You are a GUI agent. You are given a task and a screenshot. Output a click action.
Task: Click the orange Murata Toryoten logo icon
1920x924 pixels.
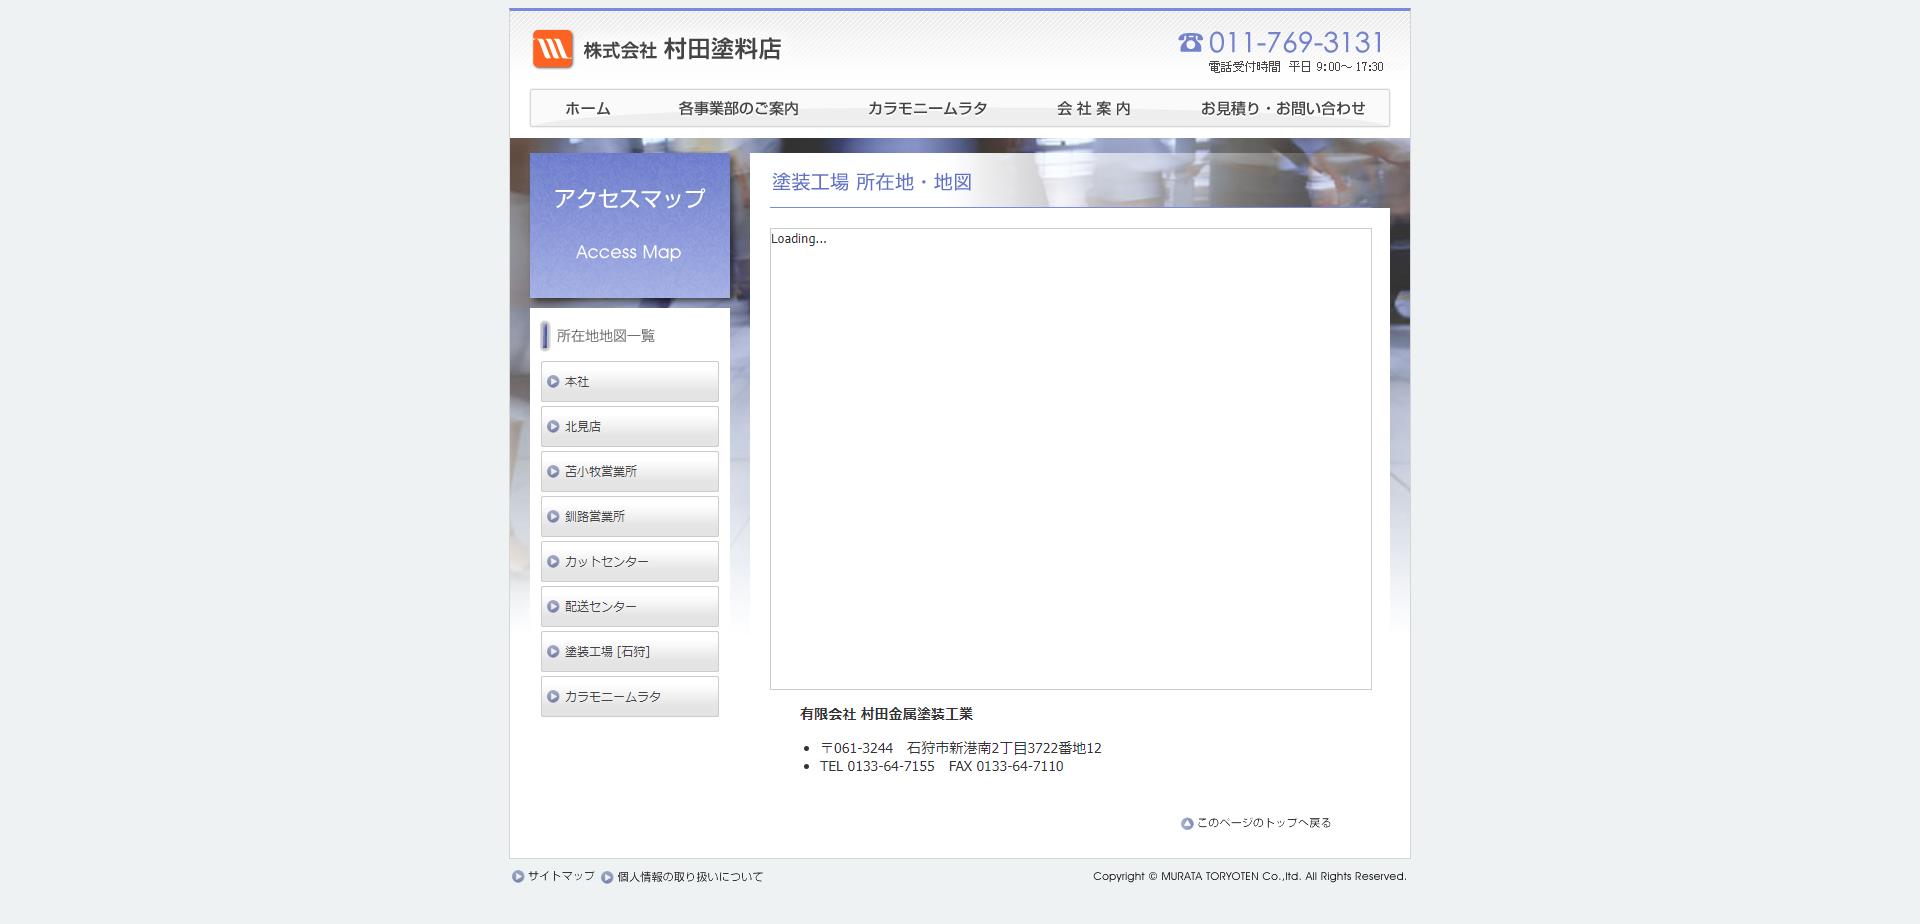[552, 49]
